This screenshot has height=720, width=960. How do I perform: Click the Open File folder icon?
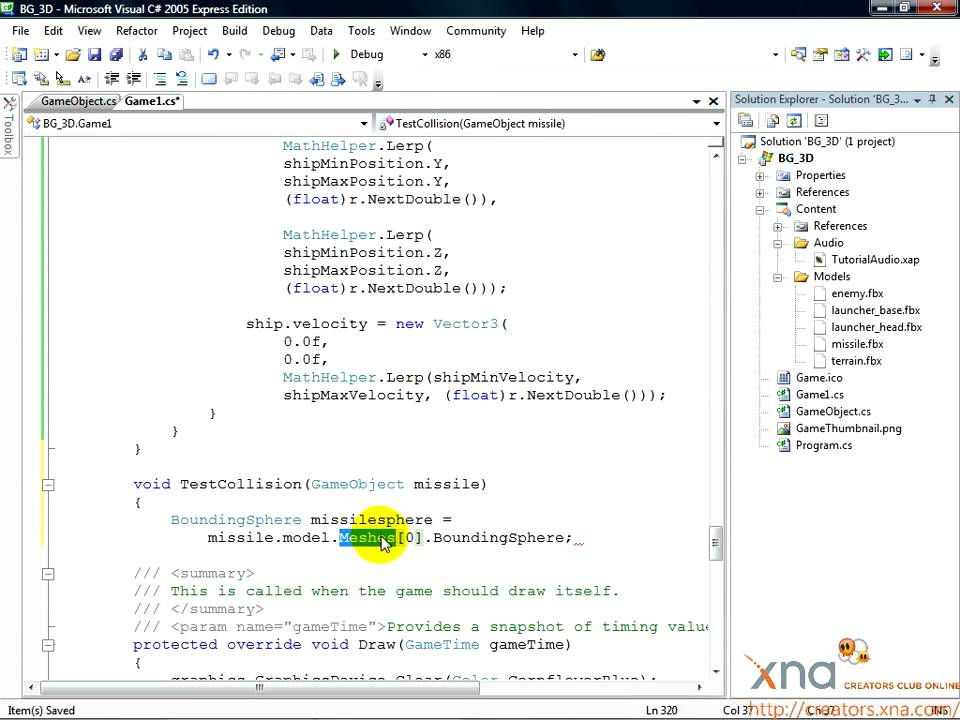click(73, 54)
